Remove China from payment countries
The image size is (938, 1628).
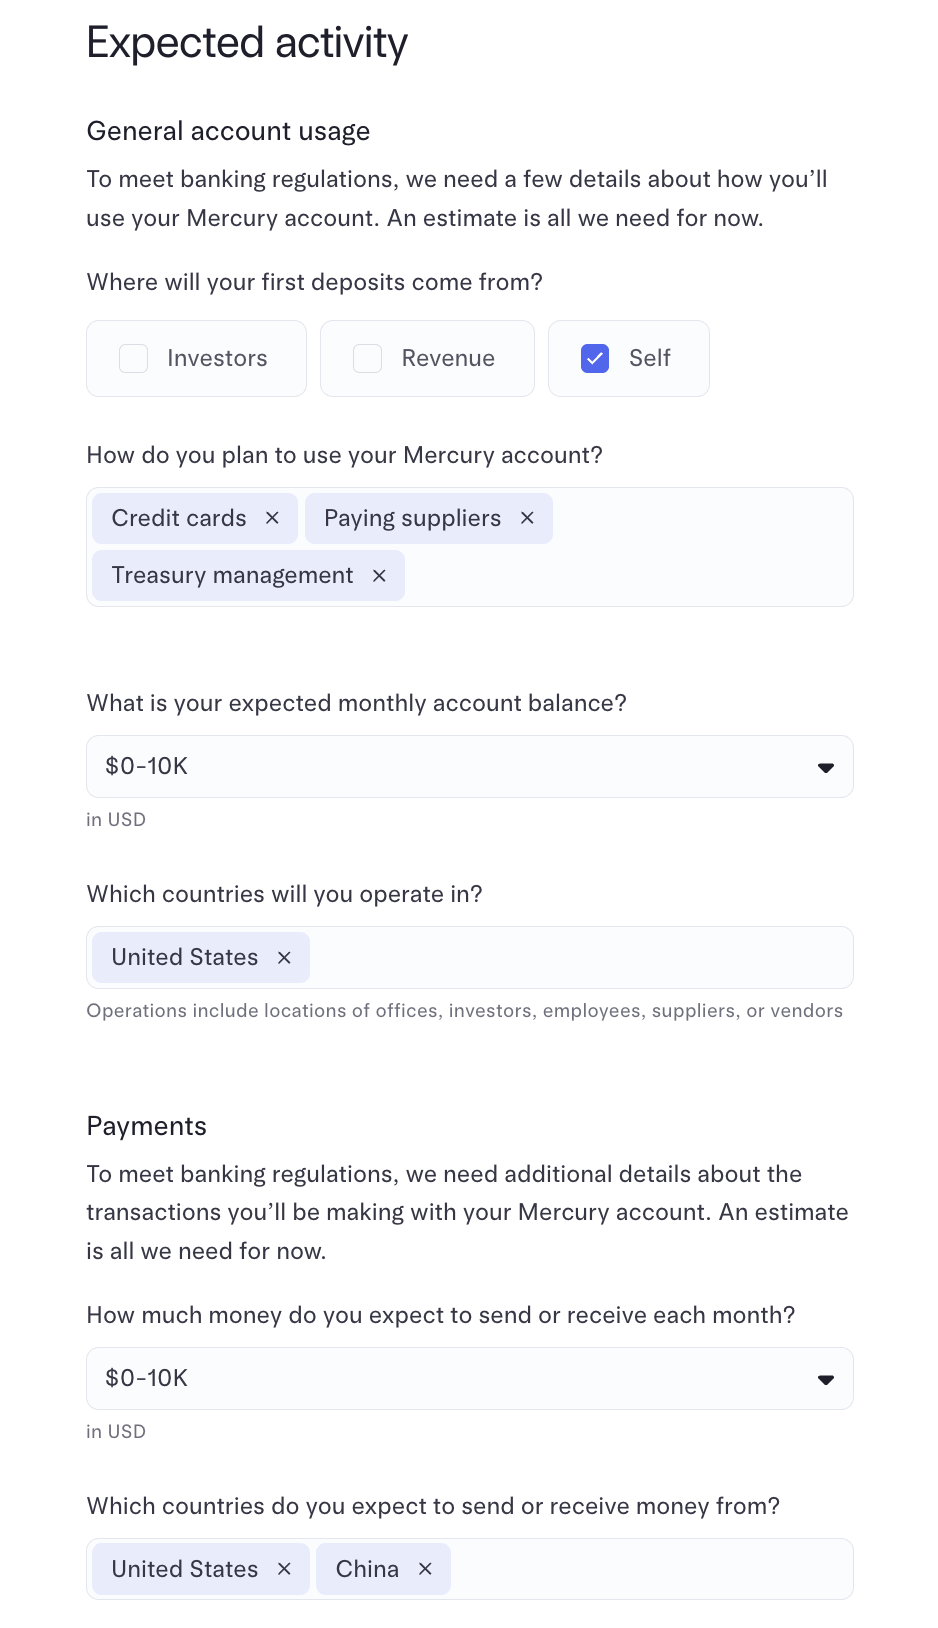tap(425, 1569)
